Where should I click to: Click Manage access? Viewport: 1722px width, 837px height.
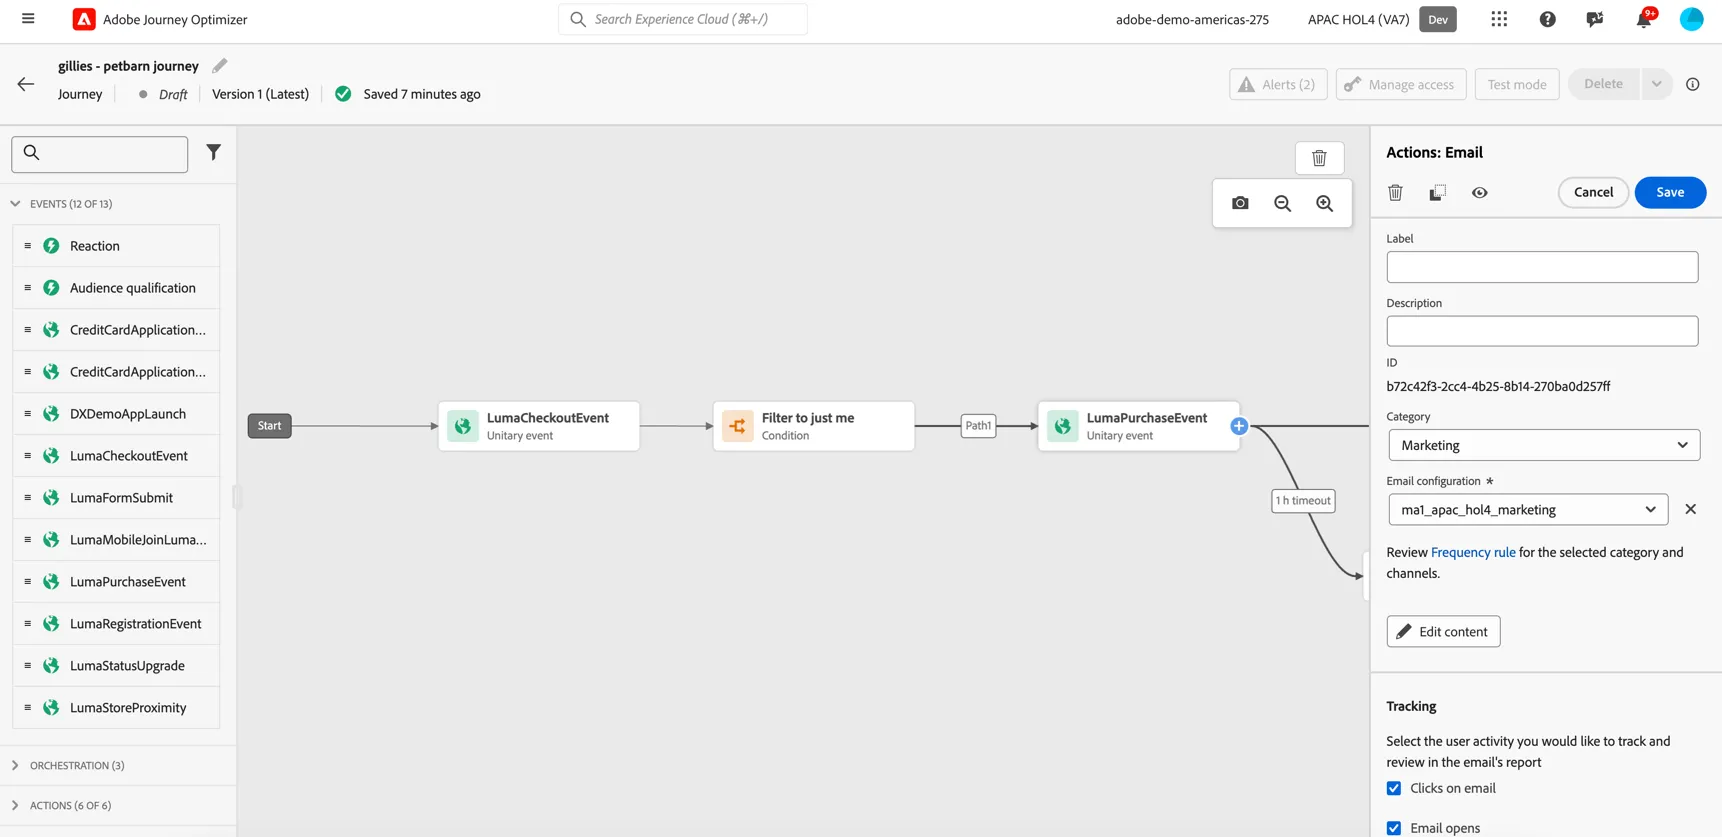[1401, 84]
